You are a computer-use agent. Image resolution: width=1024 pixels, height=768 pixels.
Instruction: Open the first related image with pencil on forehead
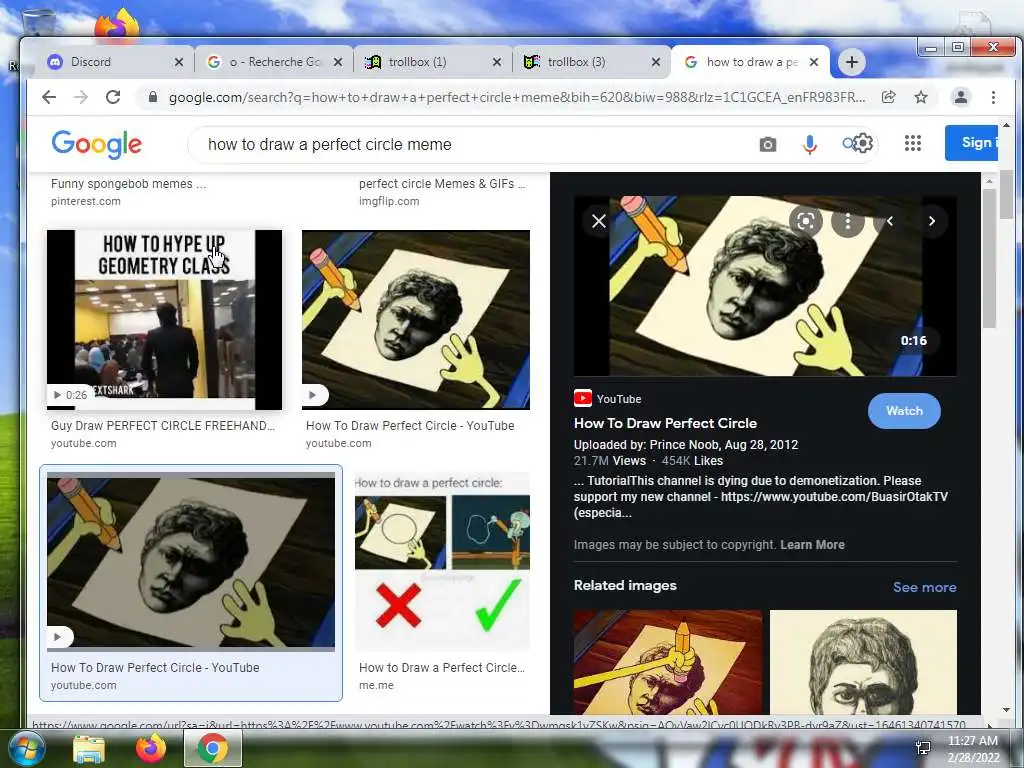(x=667, y=662)
